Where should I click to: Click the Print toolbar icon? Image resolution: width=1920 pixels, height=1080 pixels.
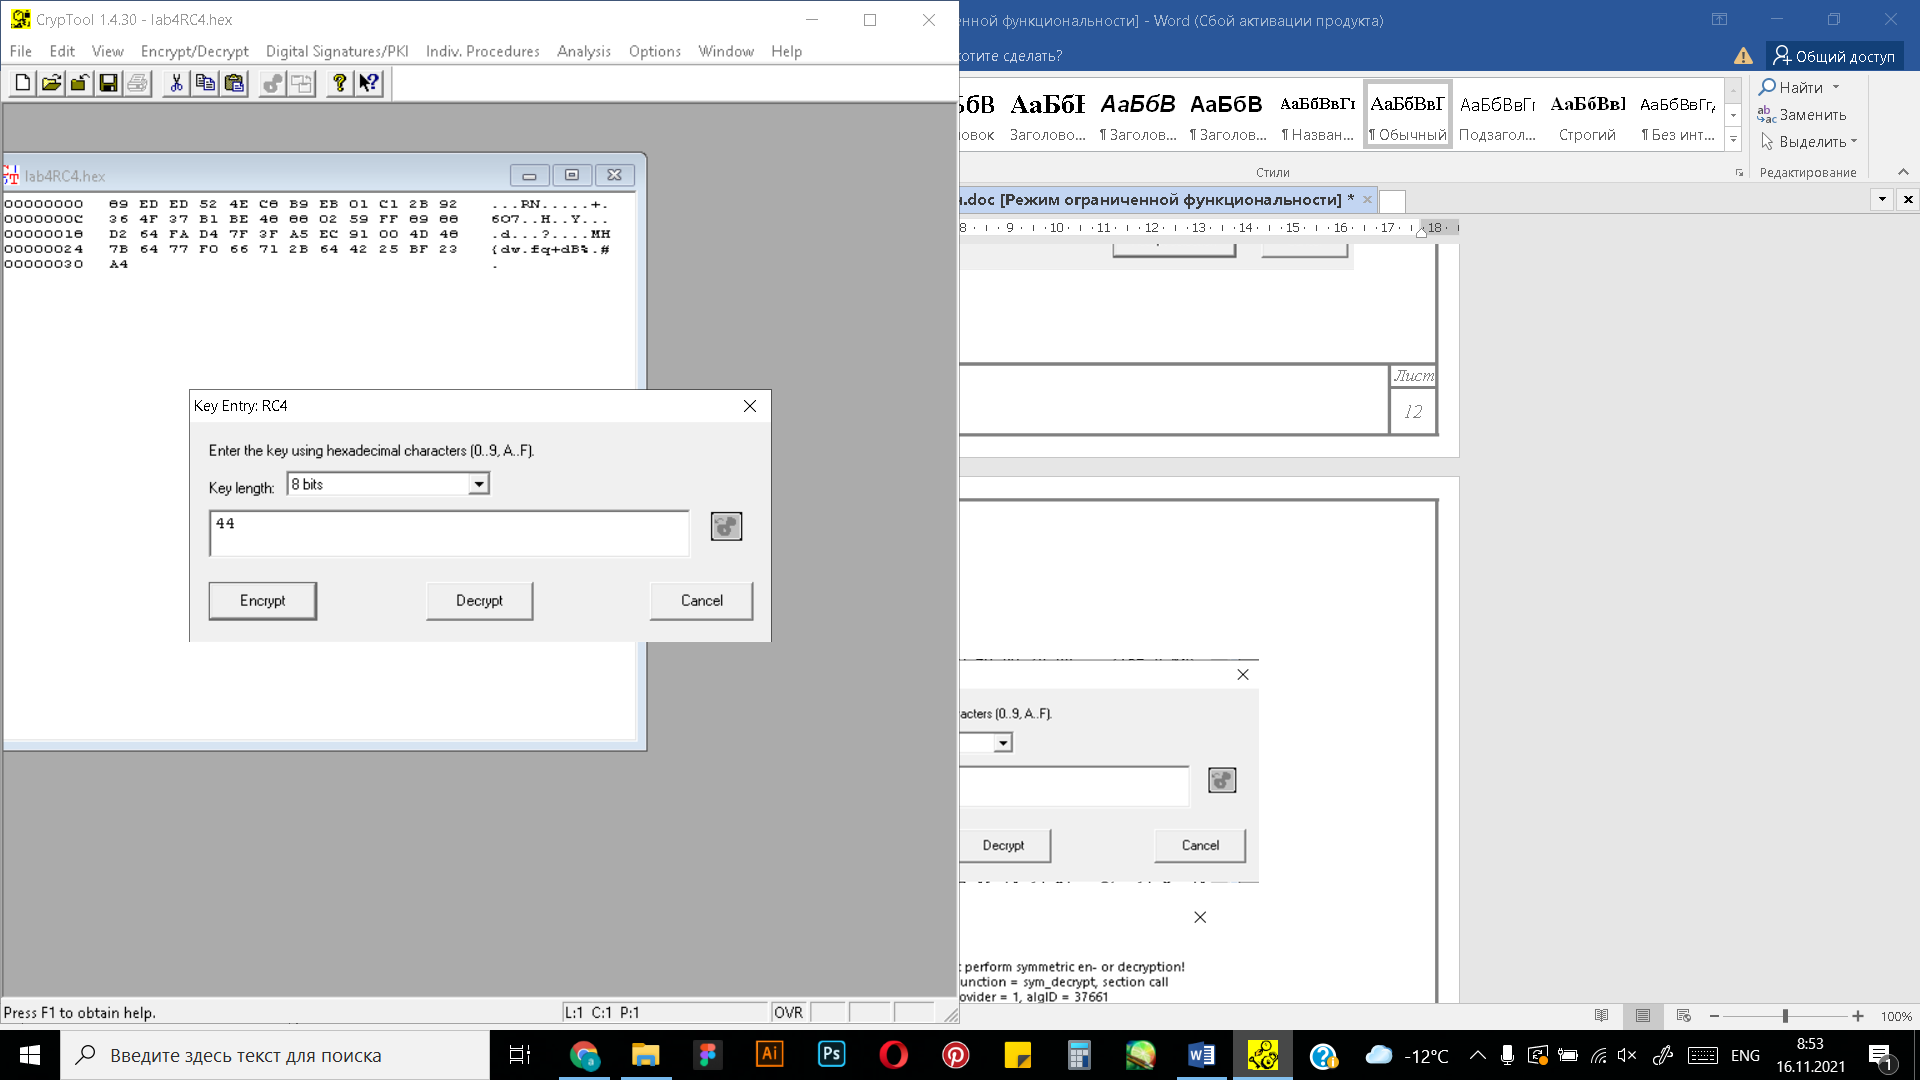pyautogui.click(x=138, y=83)
